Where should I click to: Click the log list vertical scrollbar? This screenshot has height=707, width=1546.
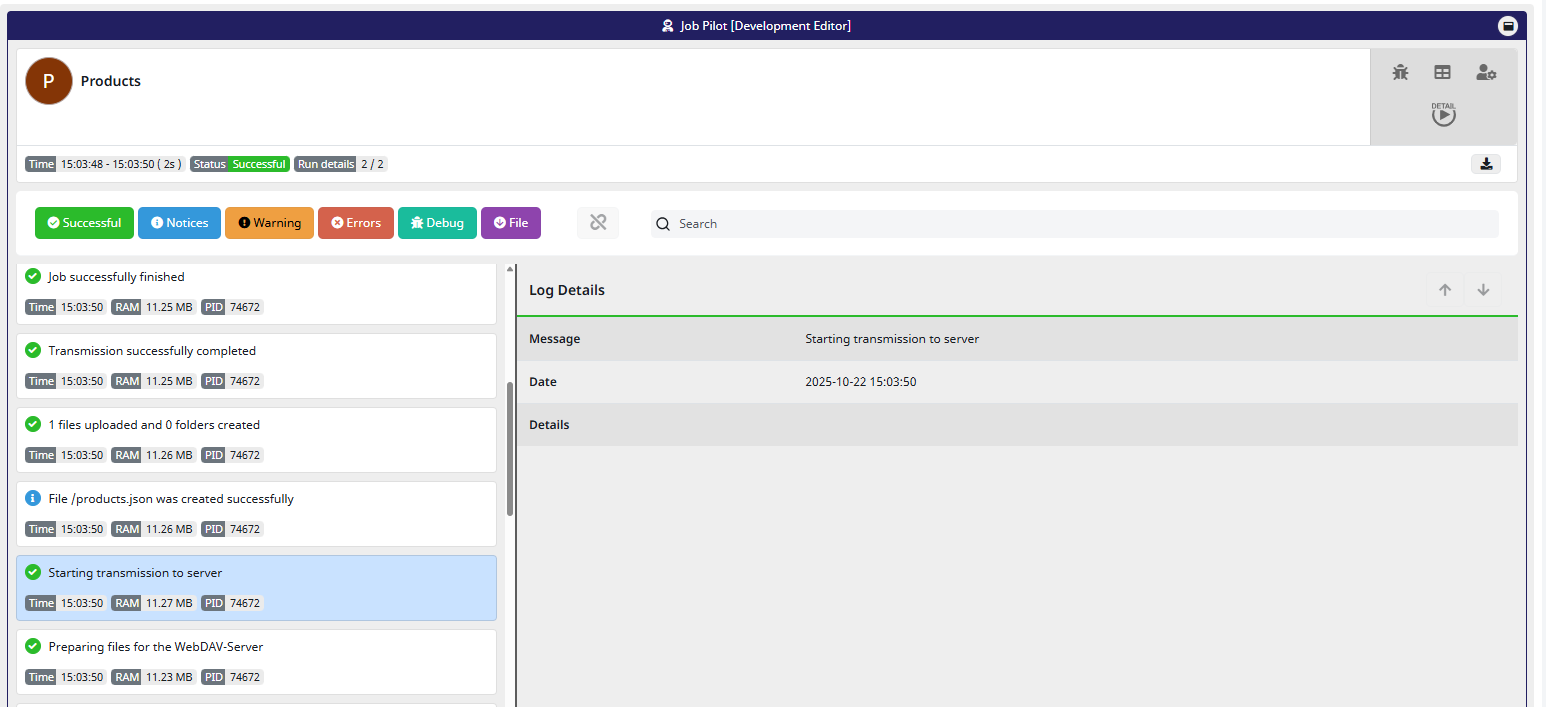click(510, 450)
